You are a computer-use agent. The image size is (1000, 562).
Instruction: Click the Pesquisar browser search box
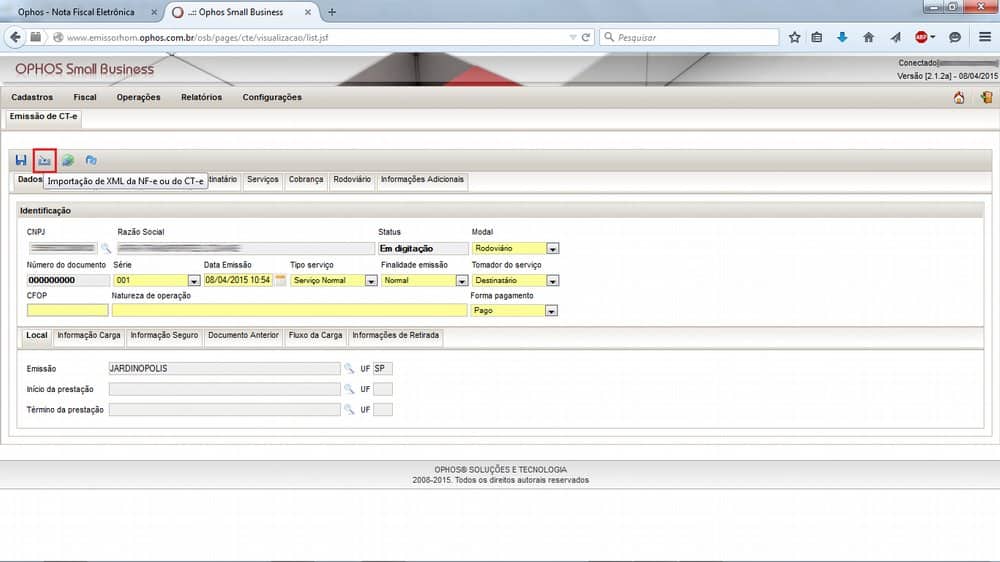pyautogui.click(x=689, y=38)
